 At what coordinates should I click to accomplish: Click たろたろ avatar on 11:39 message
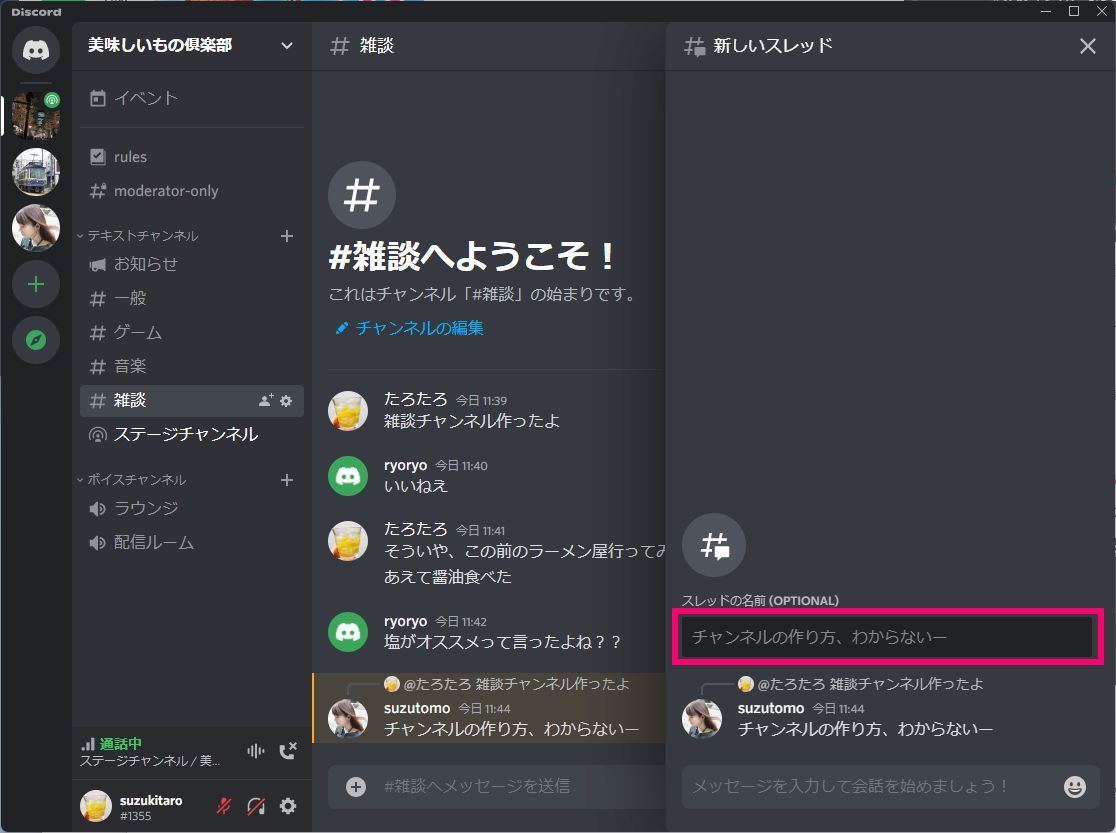pos(348,411)
